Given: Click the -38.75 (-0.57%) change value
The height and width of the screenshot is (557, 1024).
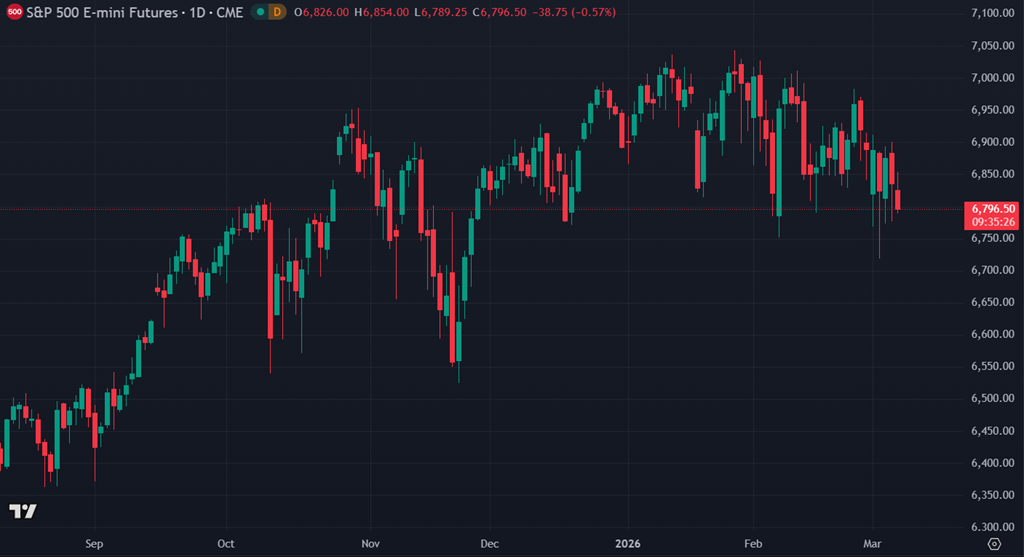Looking at the screenshot, I should [x=577, y=12].
